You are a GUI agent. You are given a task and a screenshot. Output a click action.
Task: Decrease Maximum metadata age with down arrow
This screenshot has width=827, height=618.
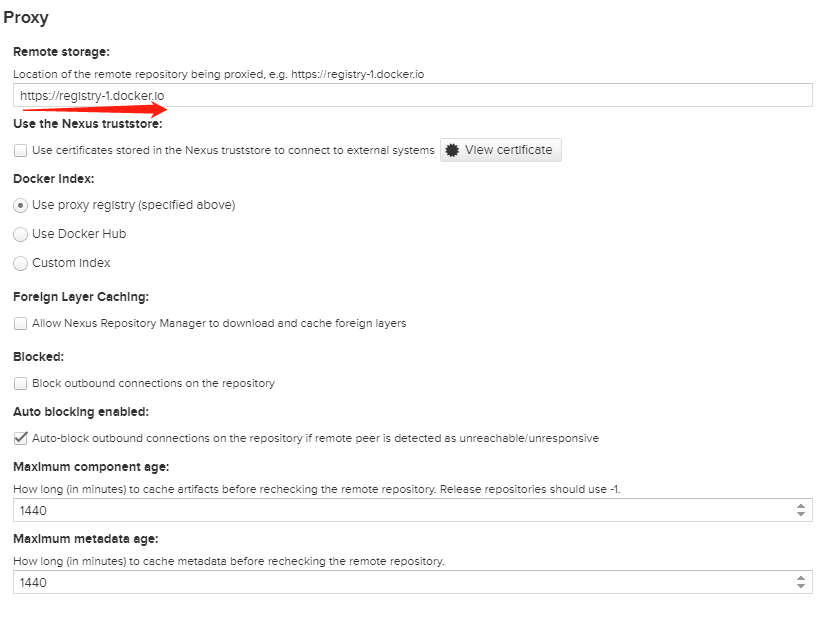801,586
